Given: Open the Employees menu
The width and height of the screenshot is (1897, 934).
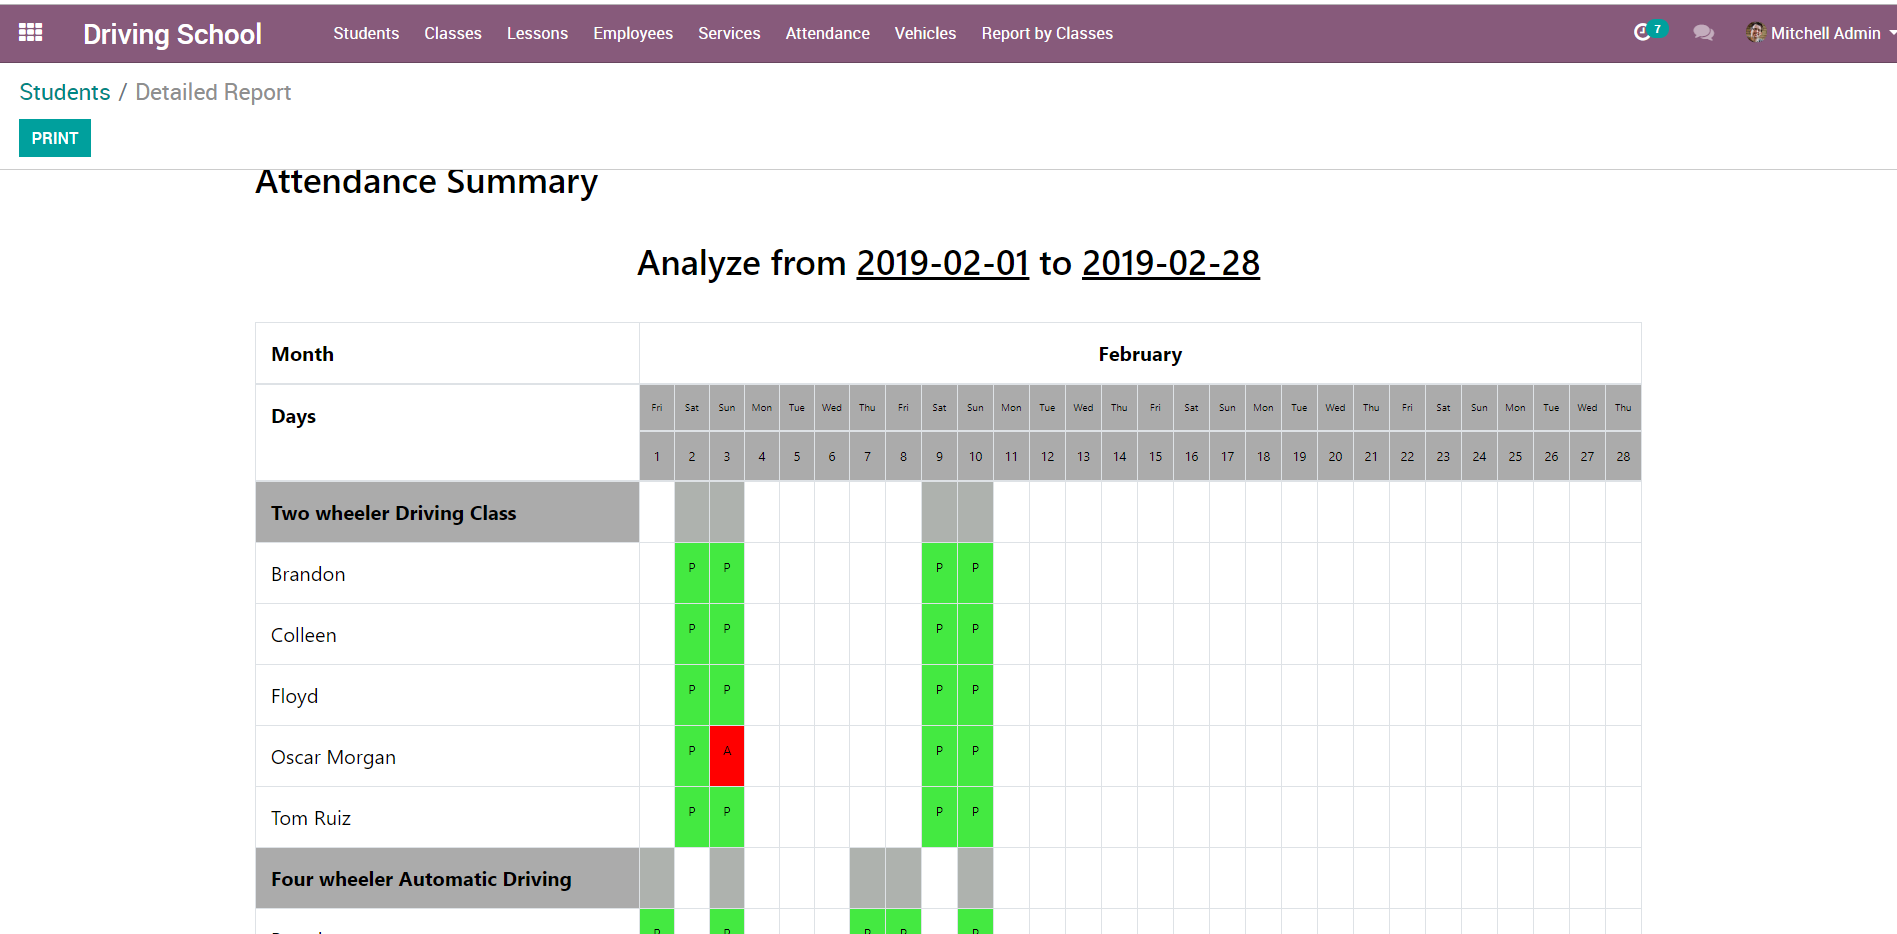Looking at the screenshot, I should pos(632,33).
